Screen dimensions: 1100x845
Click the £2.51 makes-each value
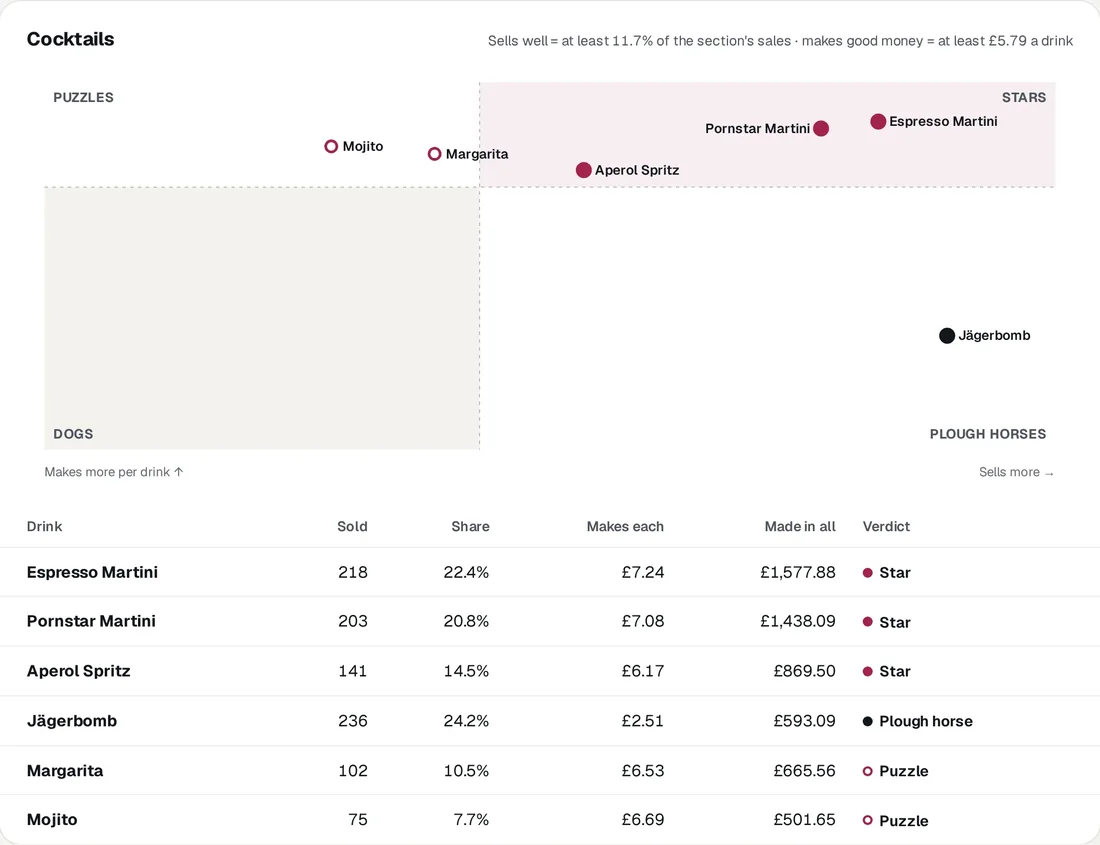[x=643, y=721]
